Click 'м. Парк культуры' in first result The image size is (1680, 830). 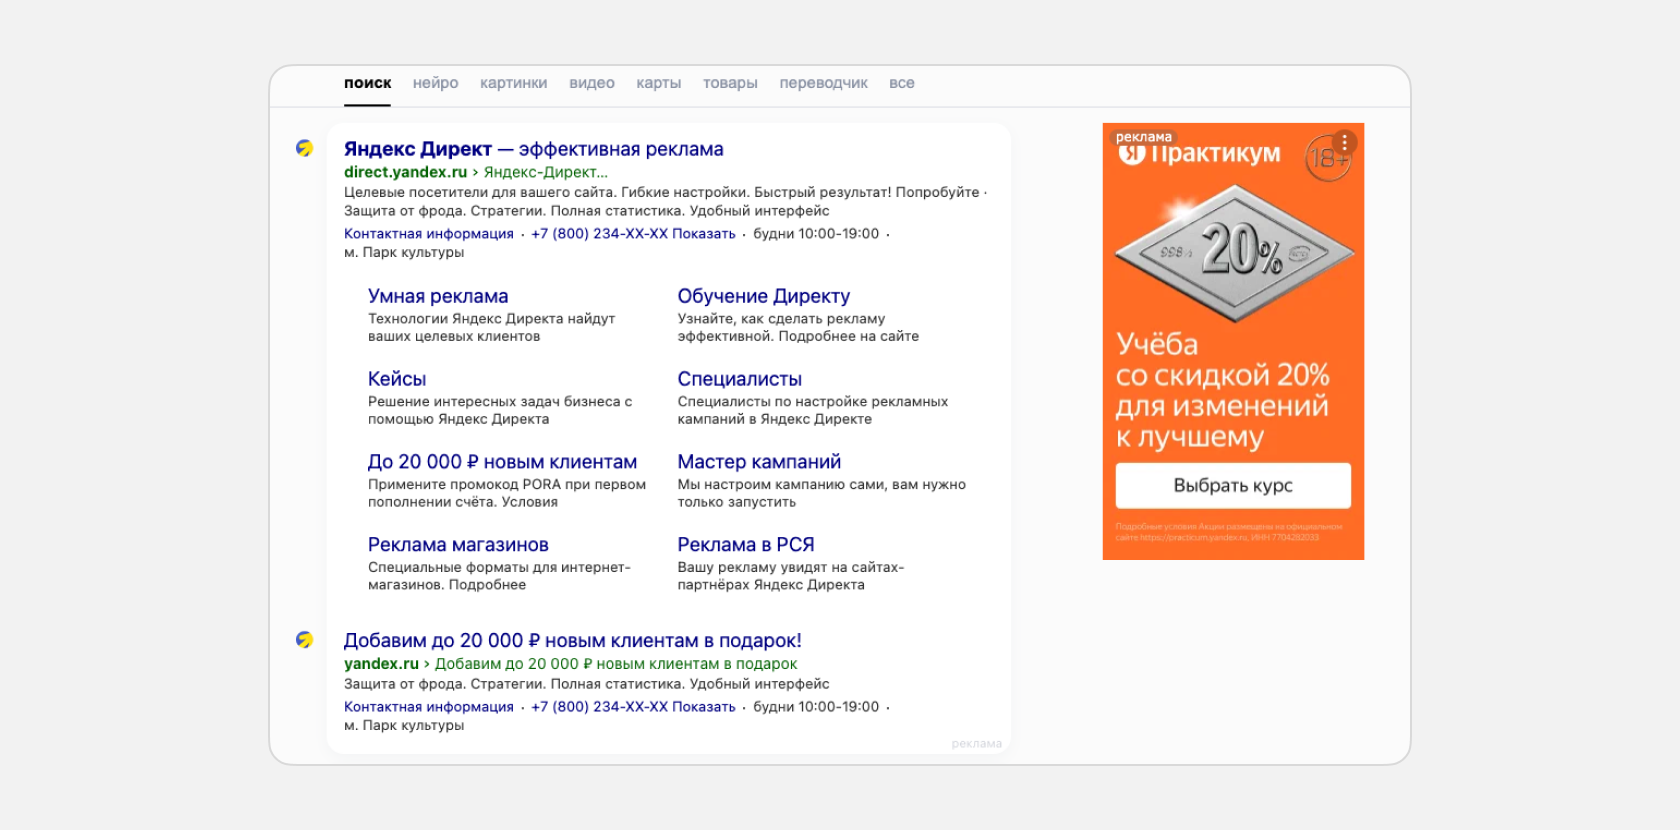[404, 253]
